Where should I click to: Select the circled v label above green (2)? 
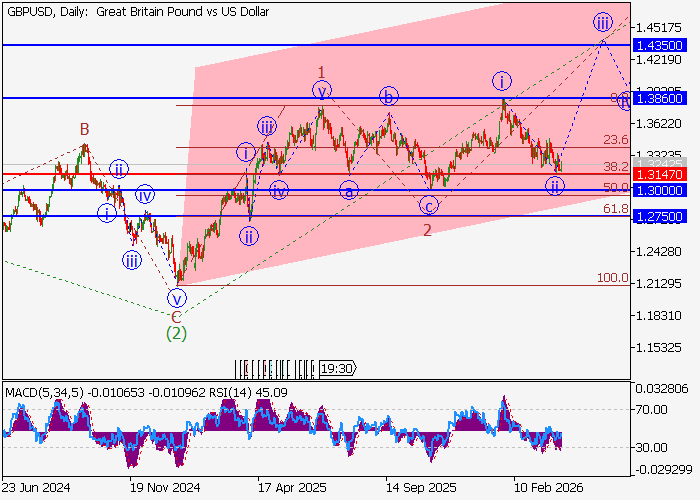(177, 298)
